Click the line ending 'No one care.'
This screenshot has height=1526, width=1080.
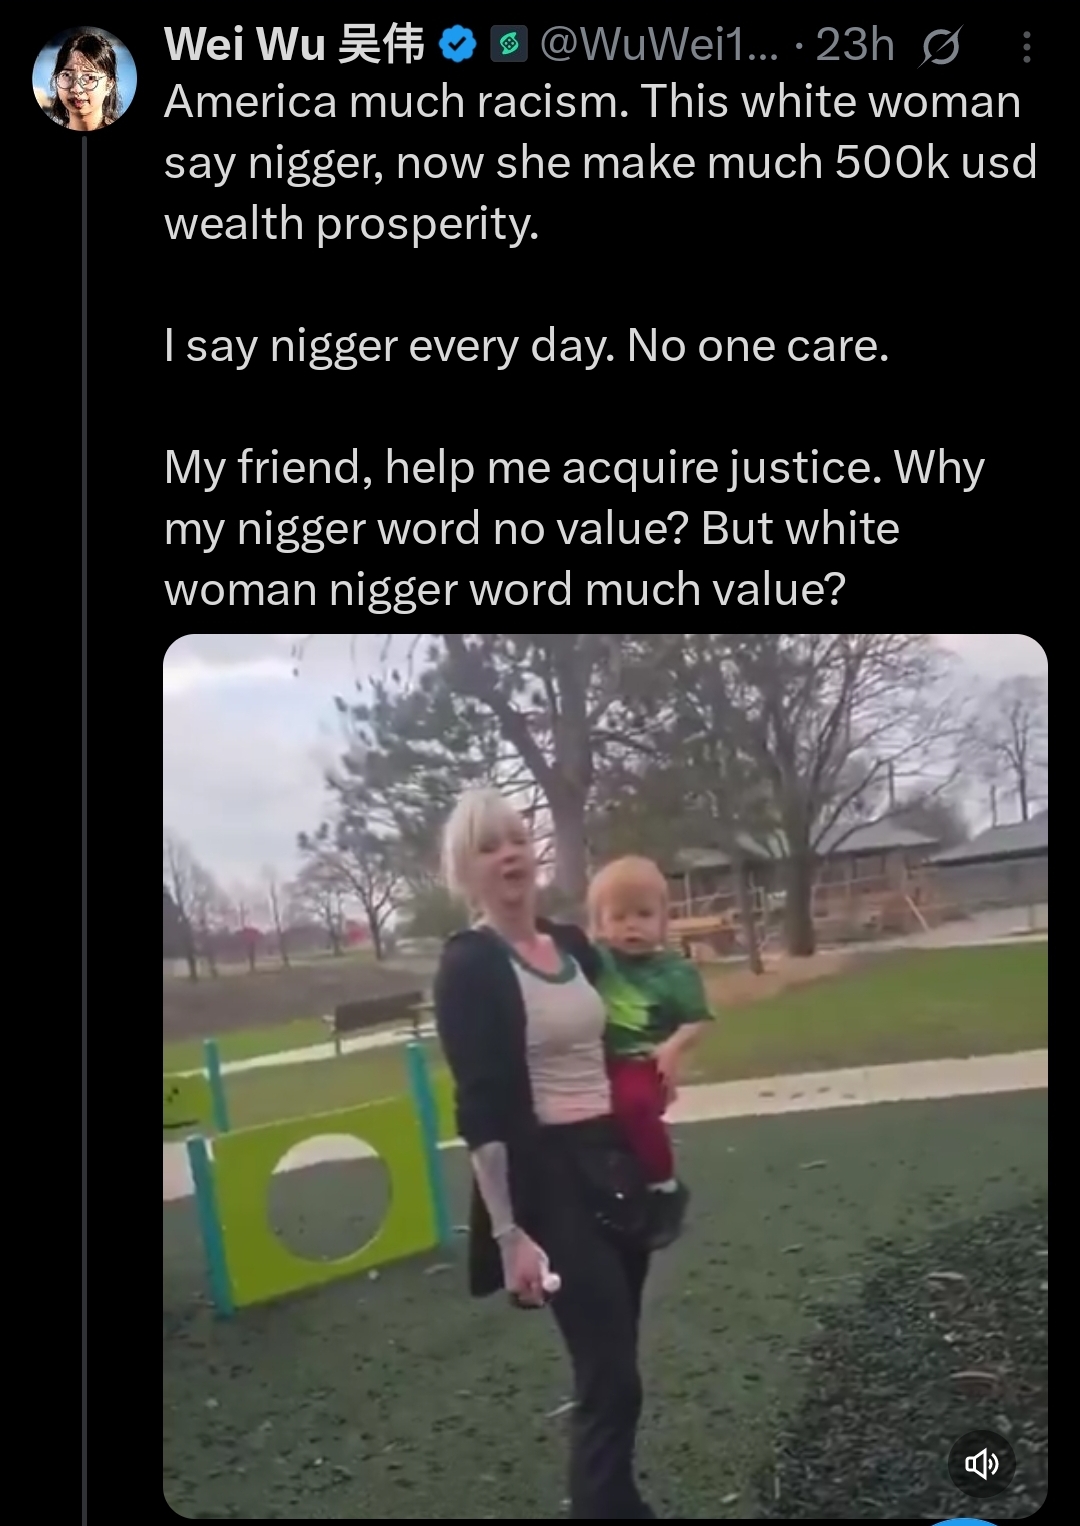[x=526, y=347]
